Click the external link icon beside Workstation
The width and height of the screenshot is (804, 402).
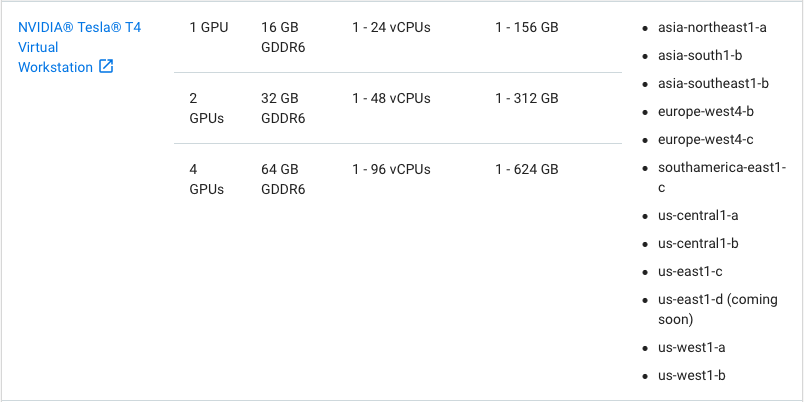click(x=106, y=66)
